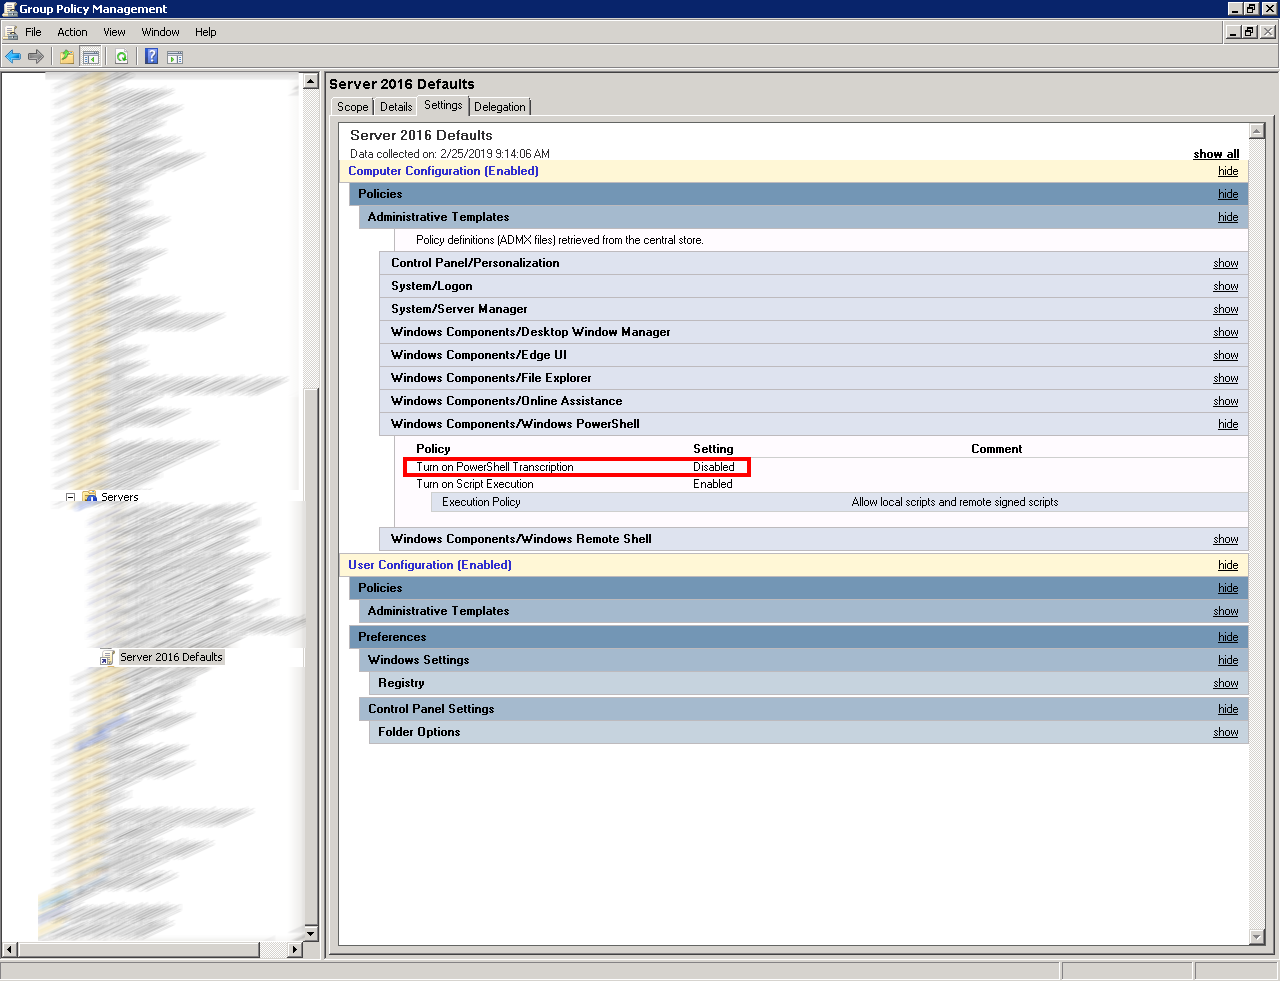The height and width of the screenshot is (981, 1280).
Task: Click the Server 2016 Defaults GPO icon in tree
Action: pos(108,657)
